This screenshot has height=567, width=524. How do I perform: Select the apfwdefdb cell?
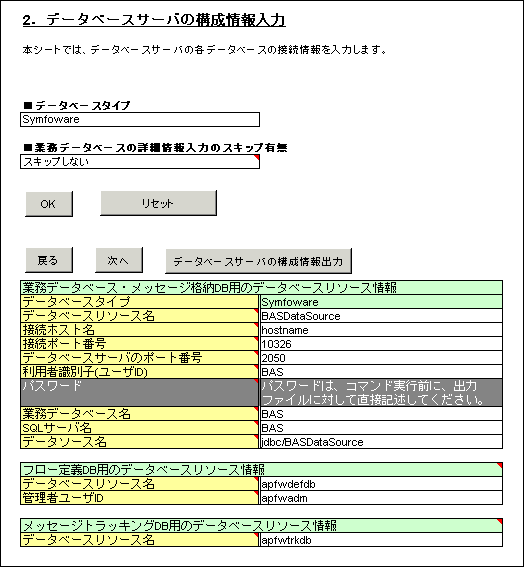point(381,484)
